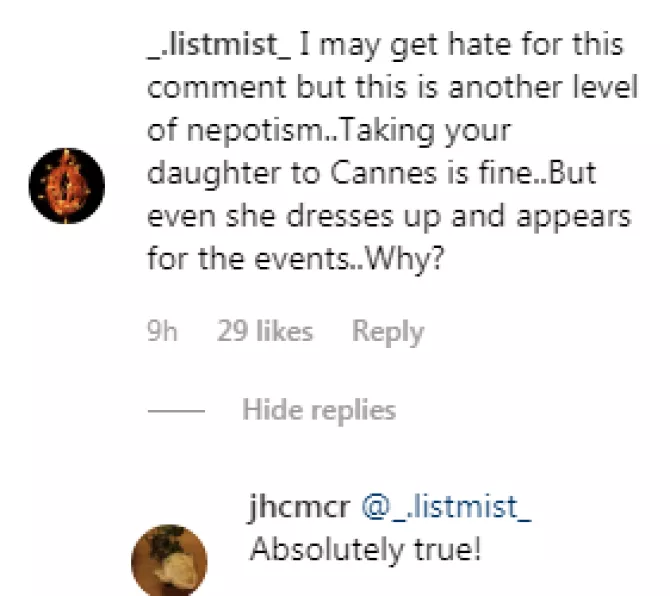670x596 pixels.
Task: Click 'I may get hate for this' line
Action: (x=461, y=45)
